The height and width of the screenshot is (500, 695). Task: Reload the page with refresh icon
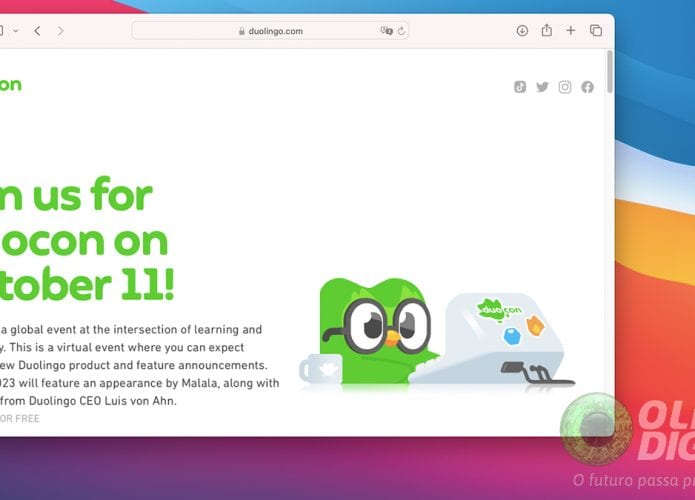point(401,31)
